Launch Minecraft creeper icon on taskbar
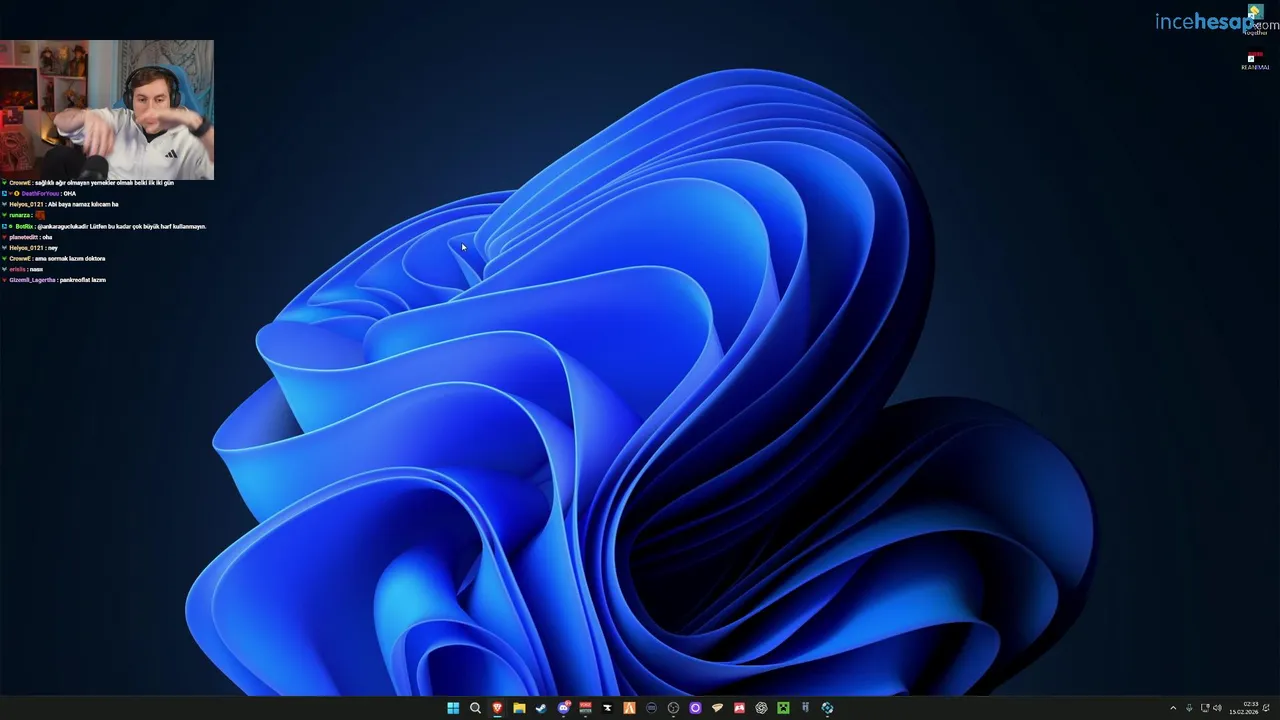The height and width of the screenshot is (720, 1280). (x=783, y=708)
